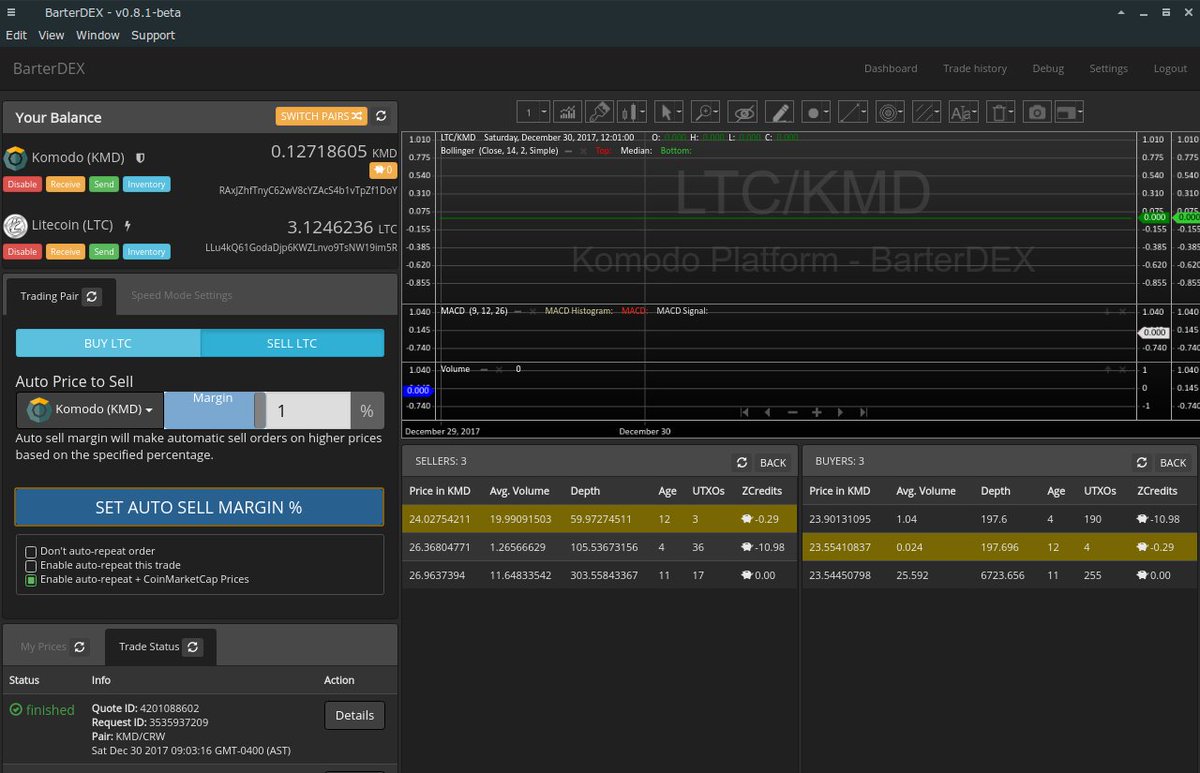Click SET AUTO SELL MARGIN % button

click(199, 507)
